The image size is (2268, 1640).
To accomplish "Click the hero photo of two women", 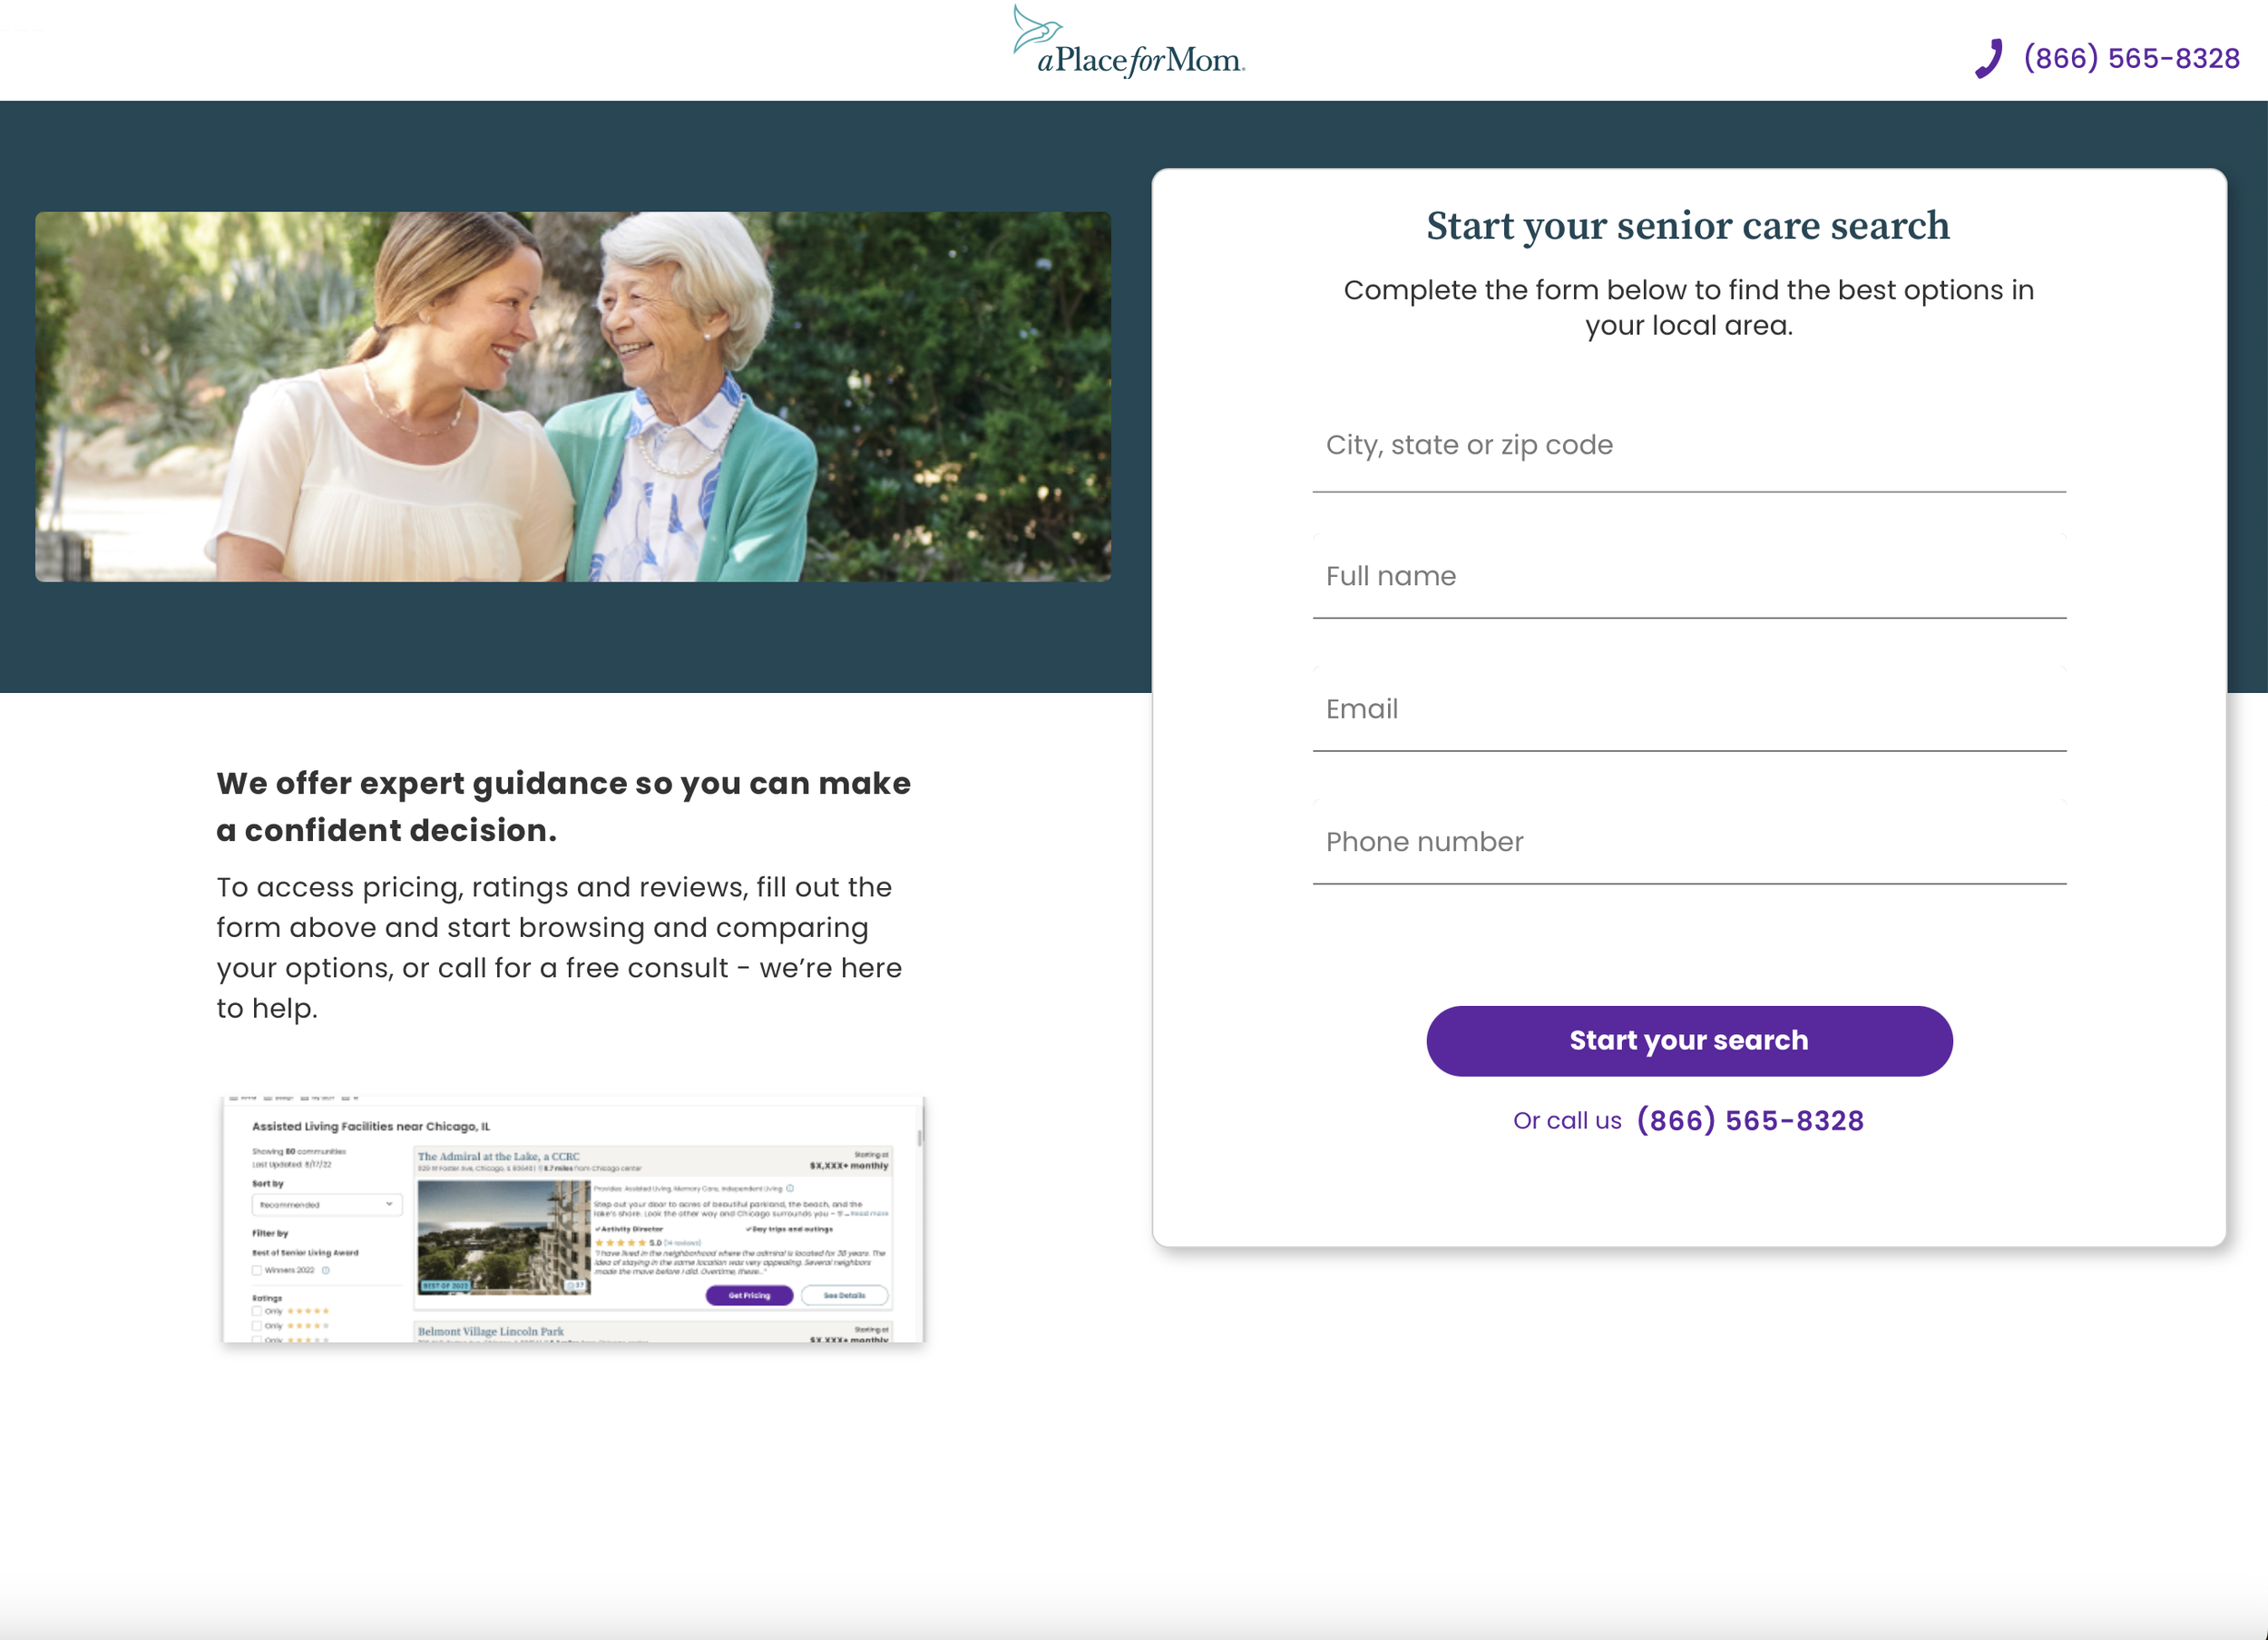I will click(573, 397).
